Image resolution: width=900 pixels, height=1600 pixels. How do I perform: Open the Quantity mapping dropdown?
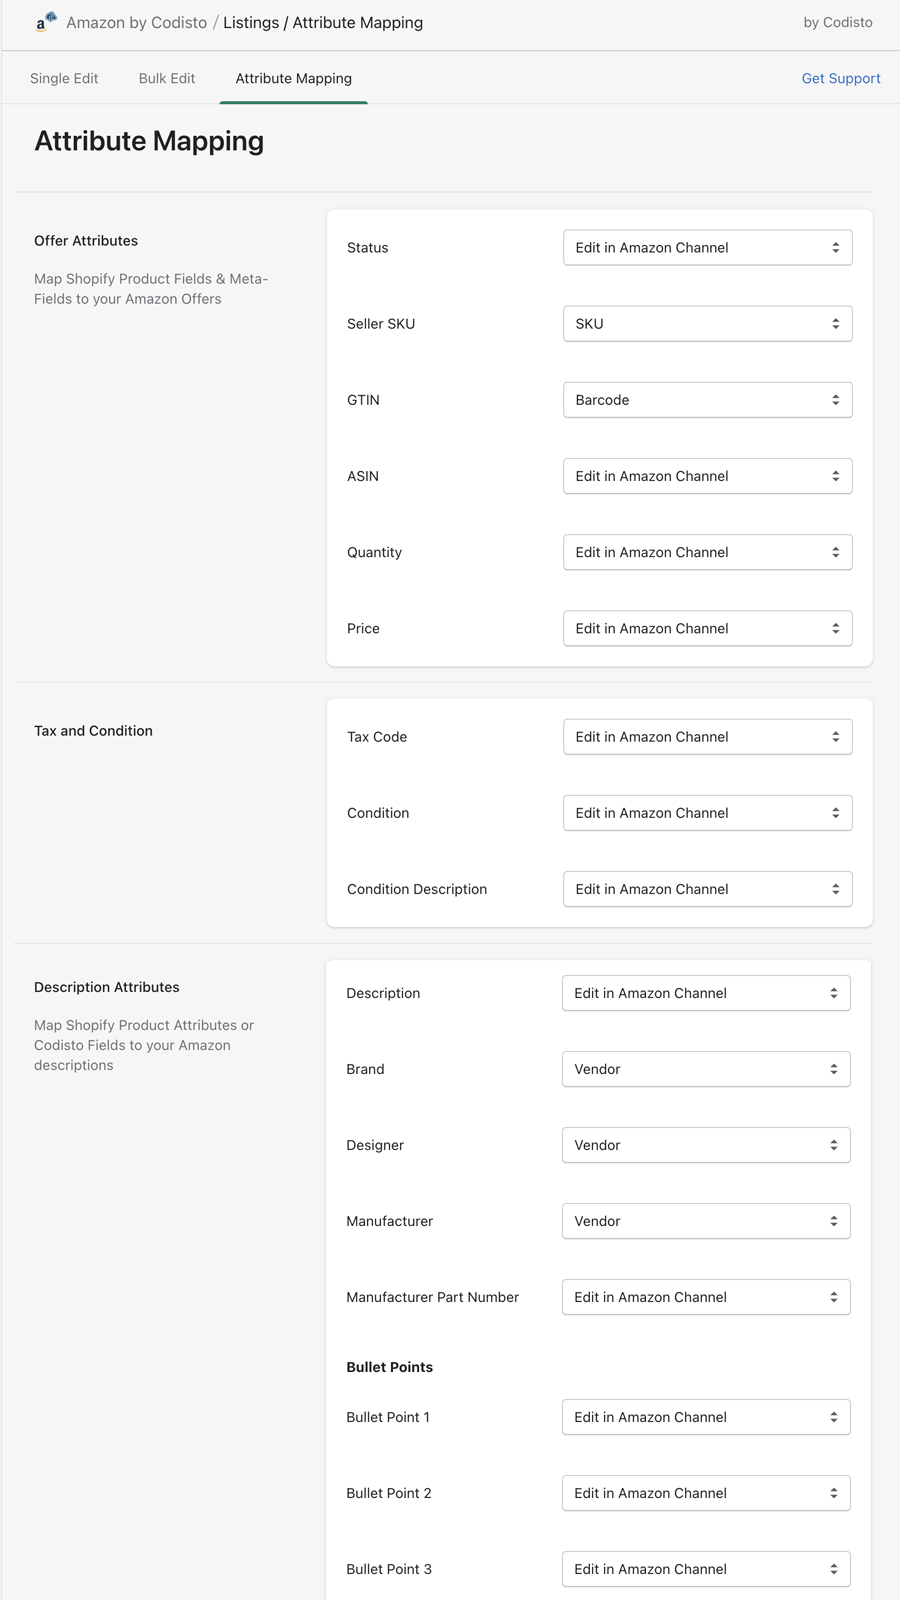(707, 552)
